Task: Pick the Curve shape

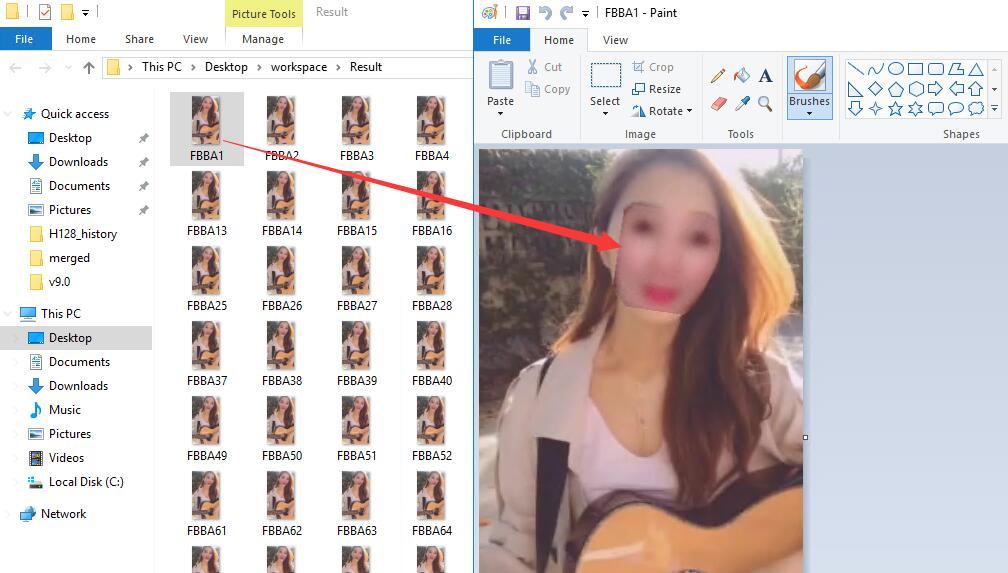Action: pos(875,69)
